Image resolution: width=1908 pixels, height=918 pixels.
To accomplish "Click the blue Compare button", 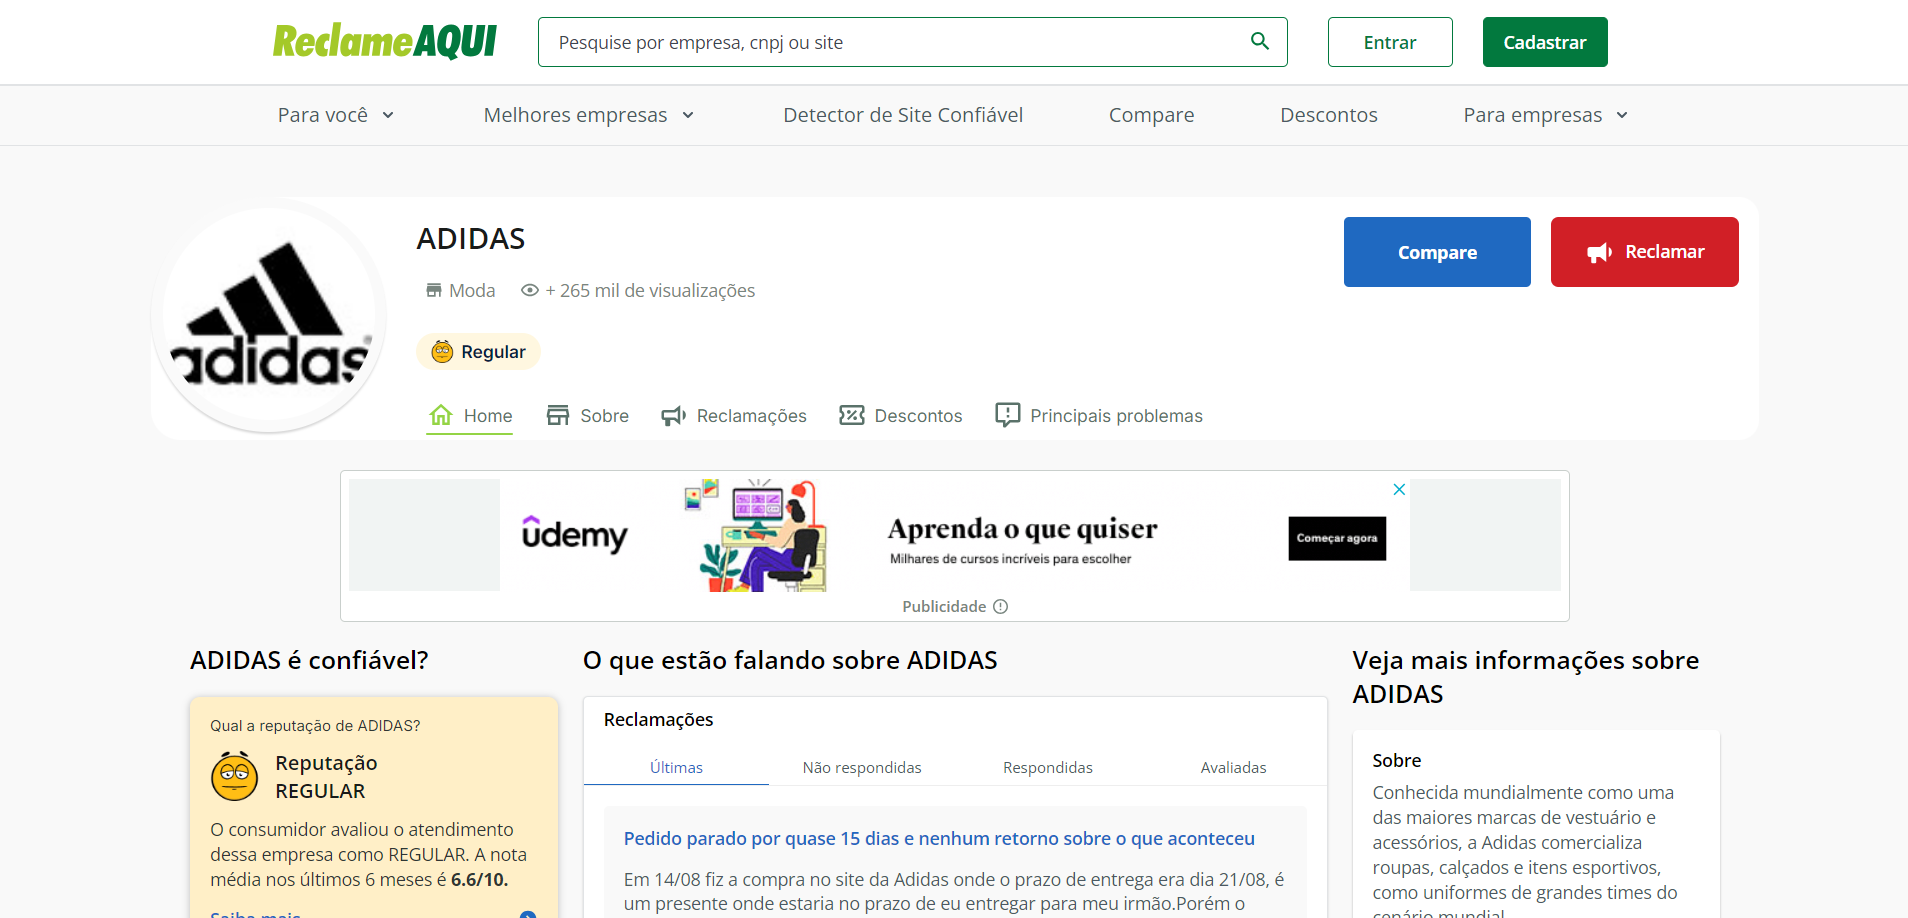I will pos(1437,252).
